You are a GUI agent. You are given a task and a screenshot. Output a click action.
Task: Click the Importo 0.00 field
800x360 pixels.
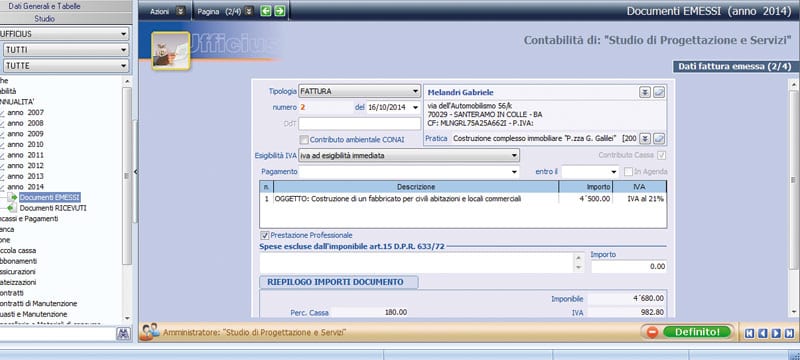tap(629, 266)
